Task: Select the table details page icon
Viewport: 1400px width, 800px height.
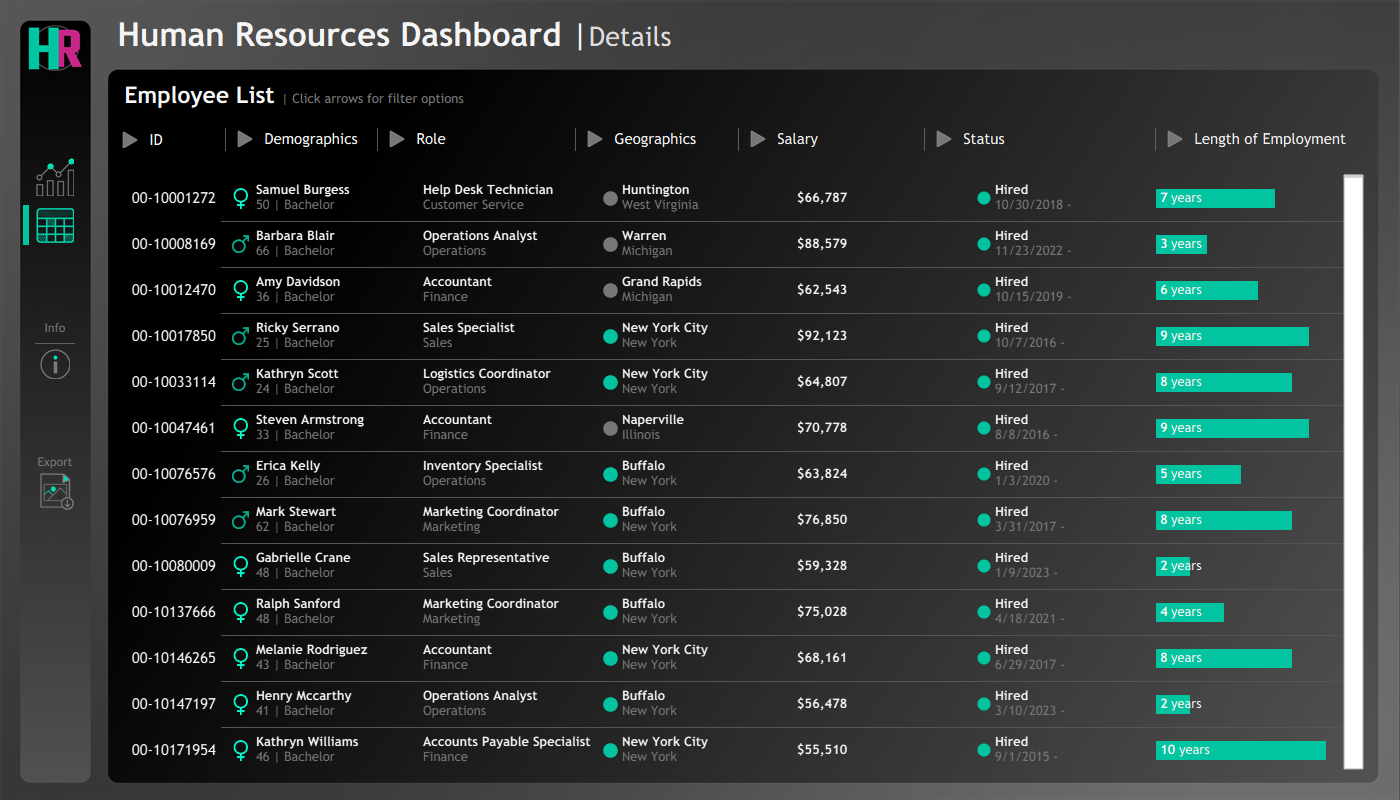Action: click(x=55, y=226)
